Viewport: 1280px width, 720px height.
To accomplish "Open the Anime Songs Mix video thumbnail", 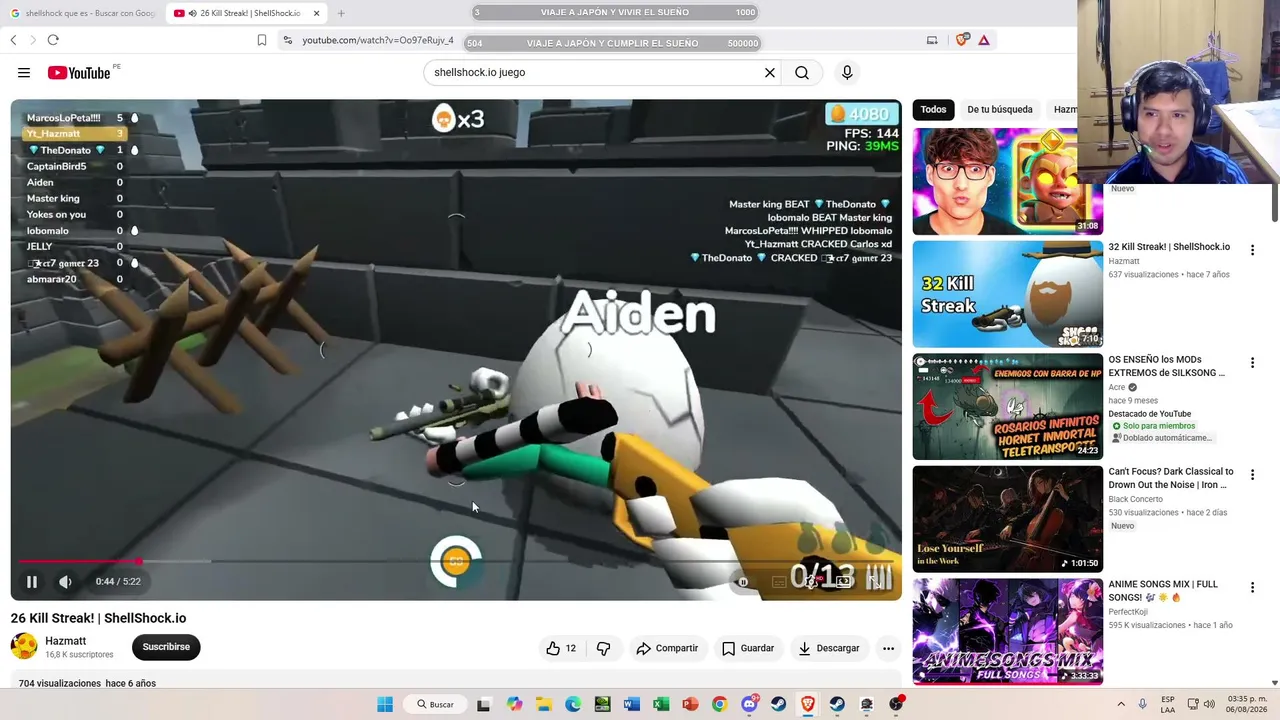I will coord(1007,631).
